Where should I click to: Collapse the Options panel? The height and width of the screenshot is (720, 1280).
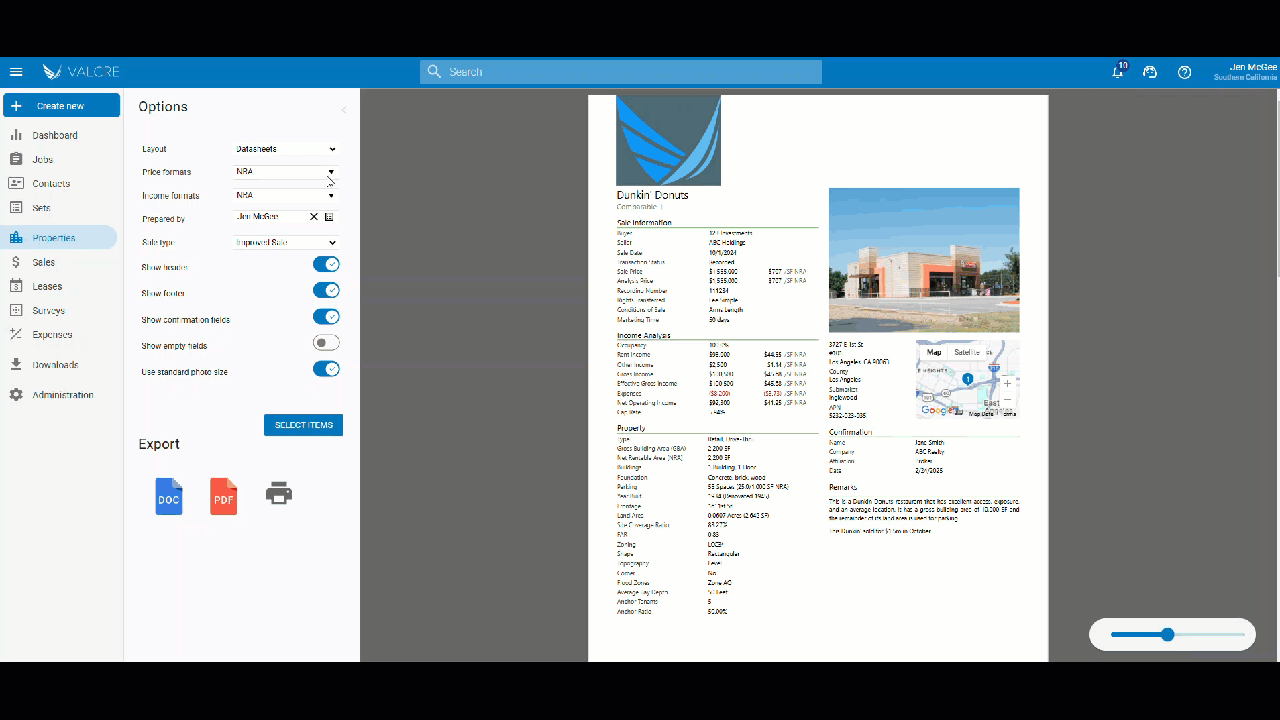pyautogui.click(x=344, y=110)
